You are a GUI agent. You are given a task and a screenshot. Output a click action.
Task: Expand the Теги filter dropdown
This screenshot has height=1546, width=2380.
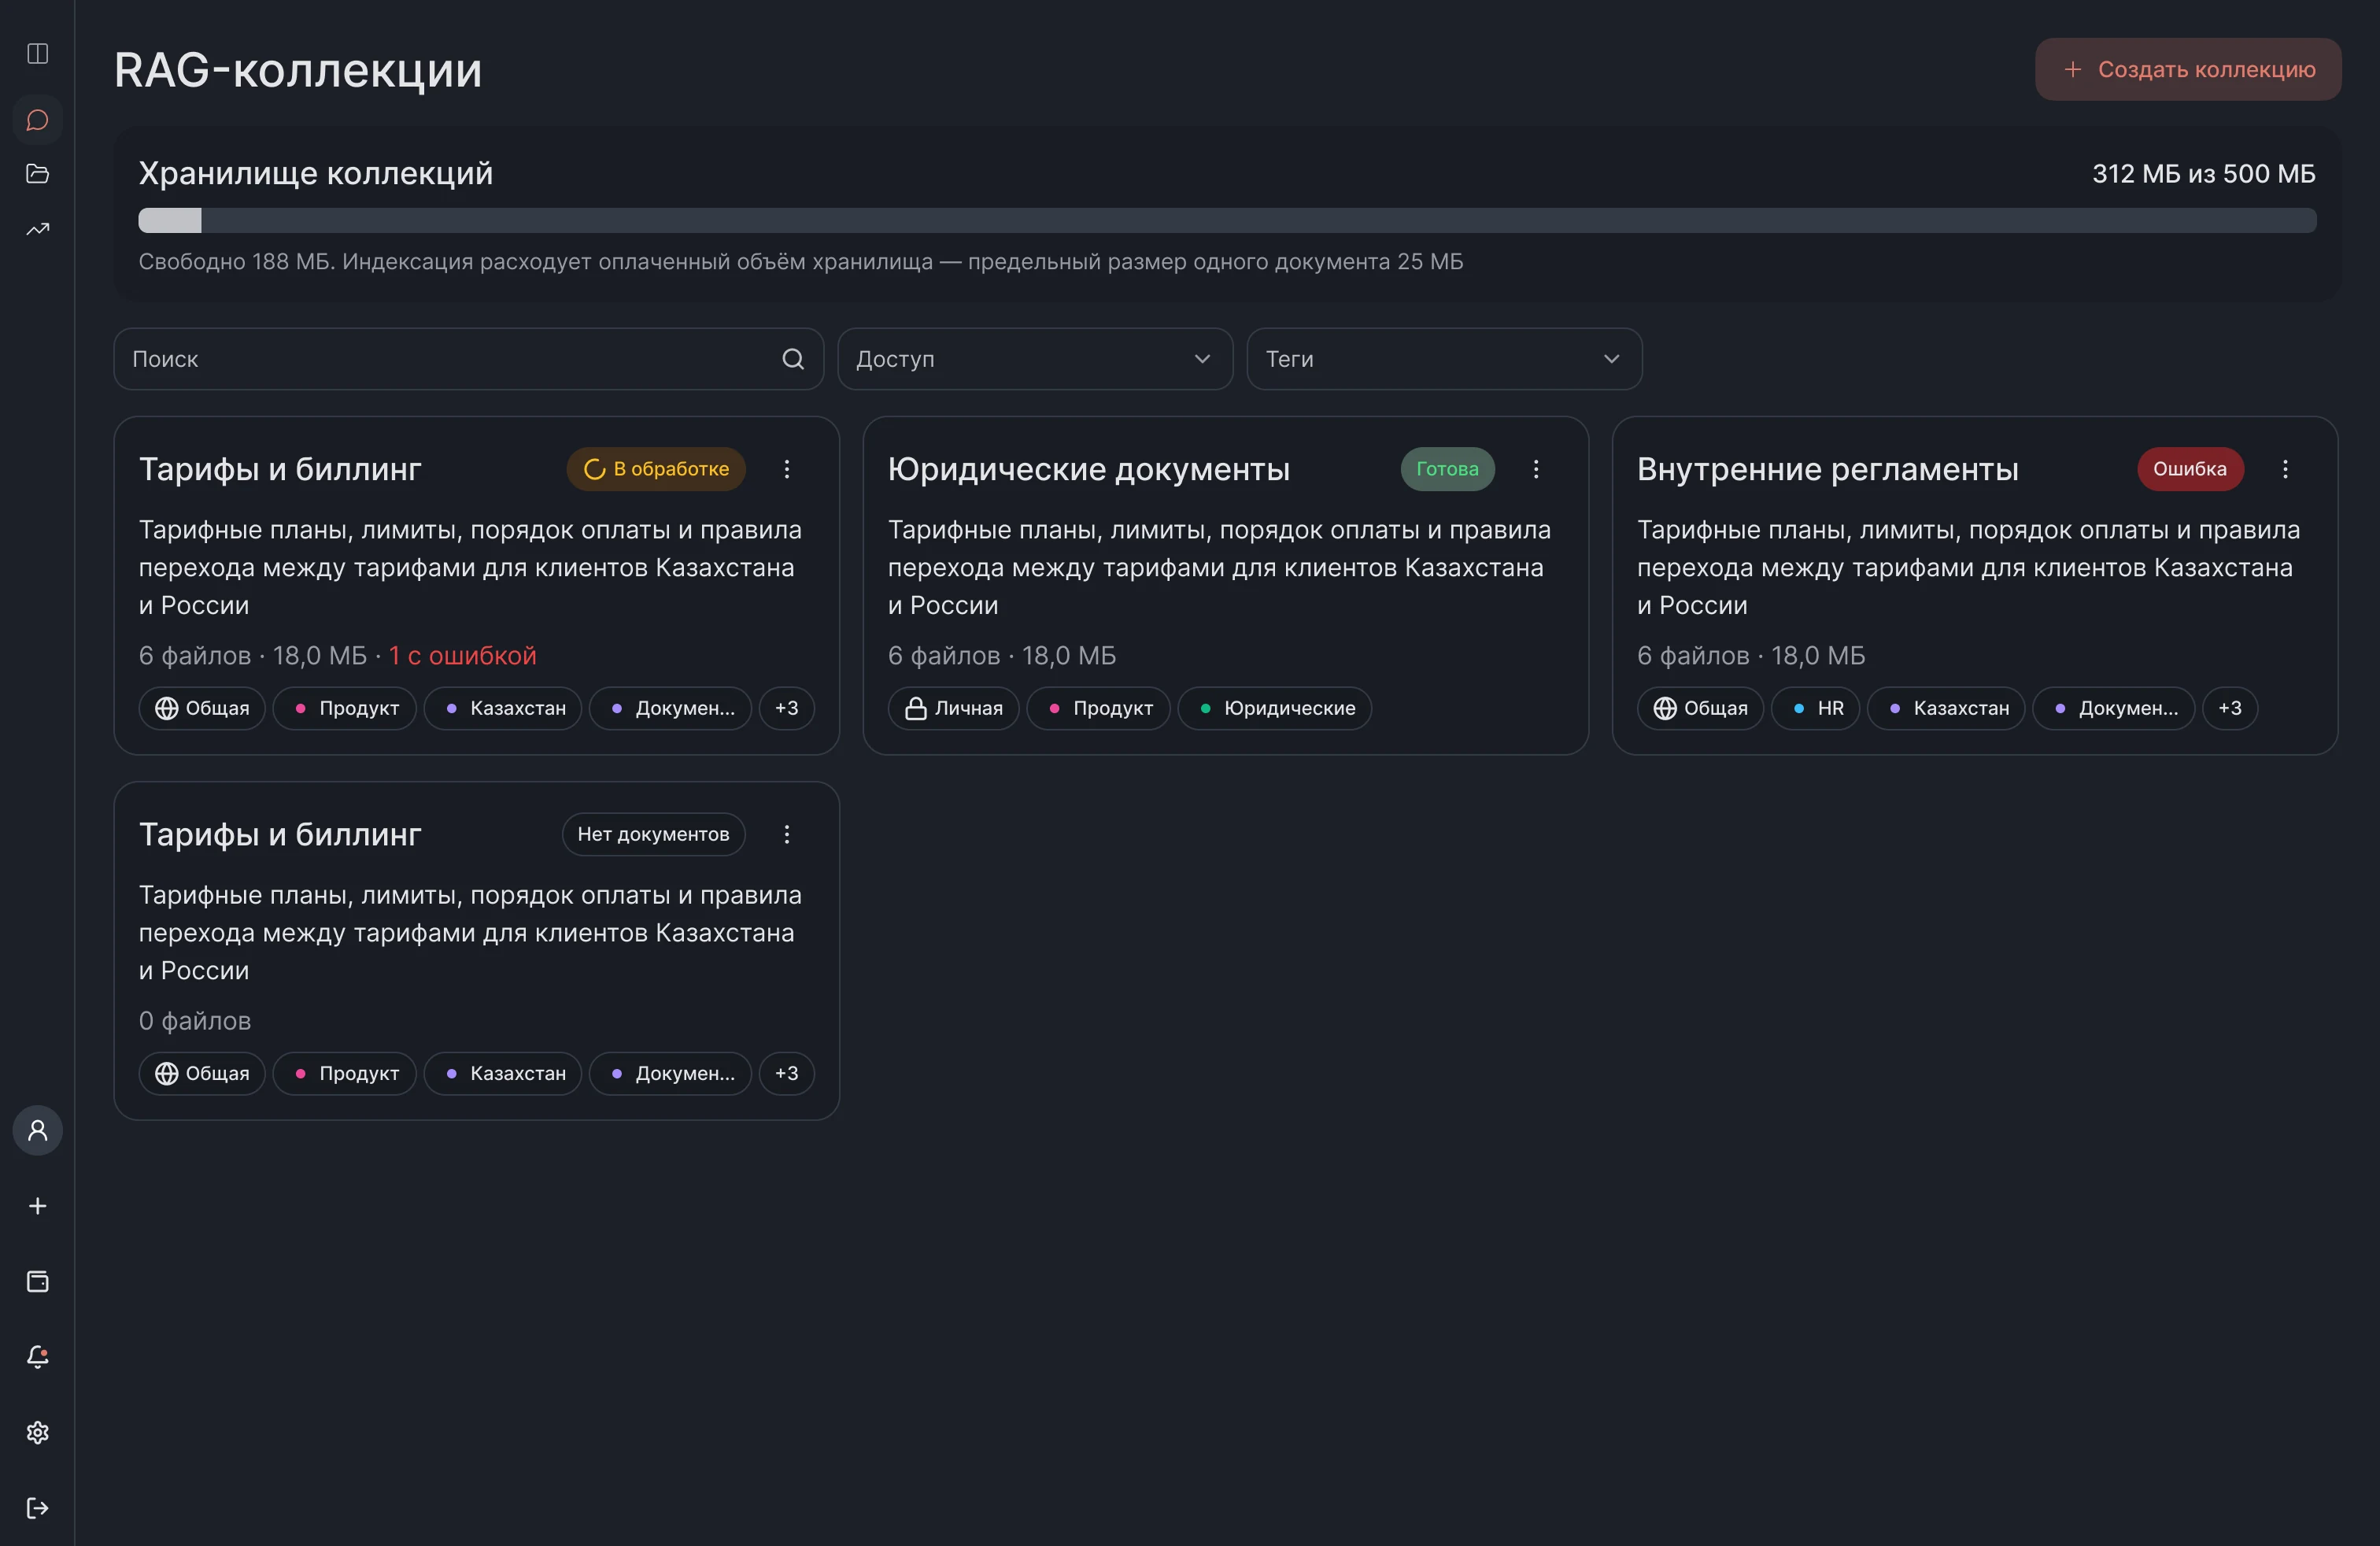[1444, 359]
